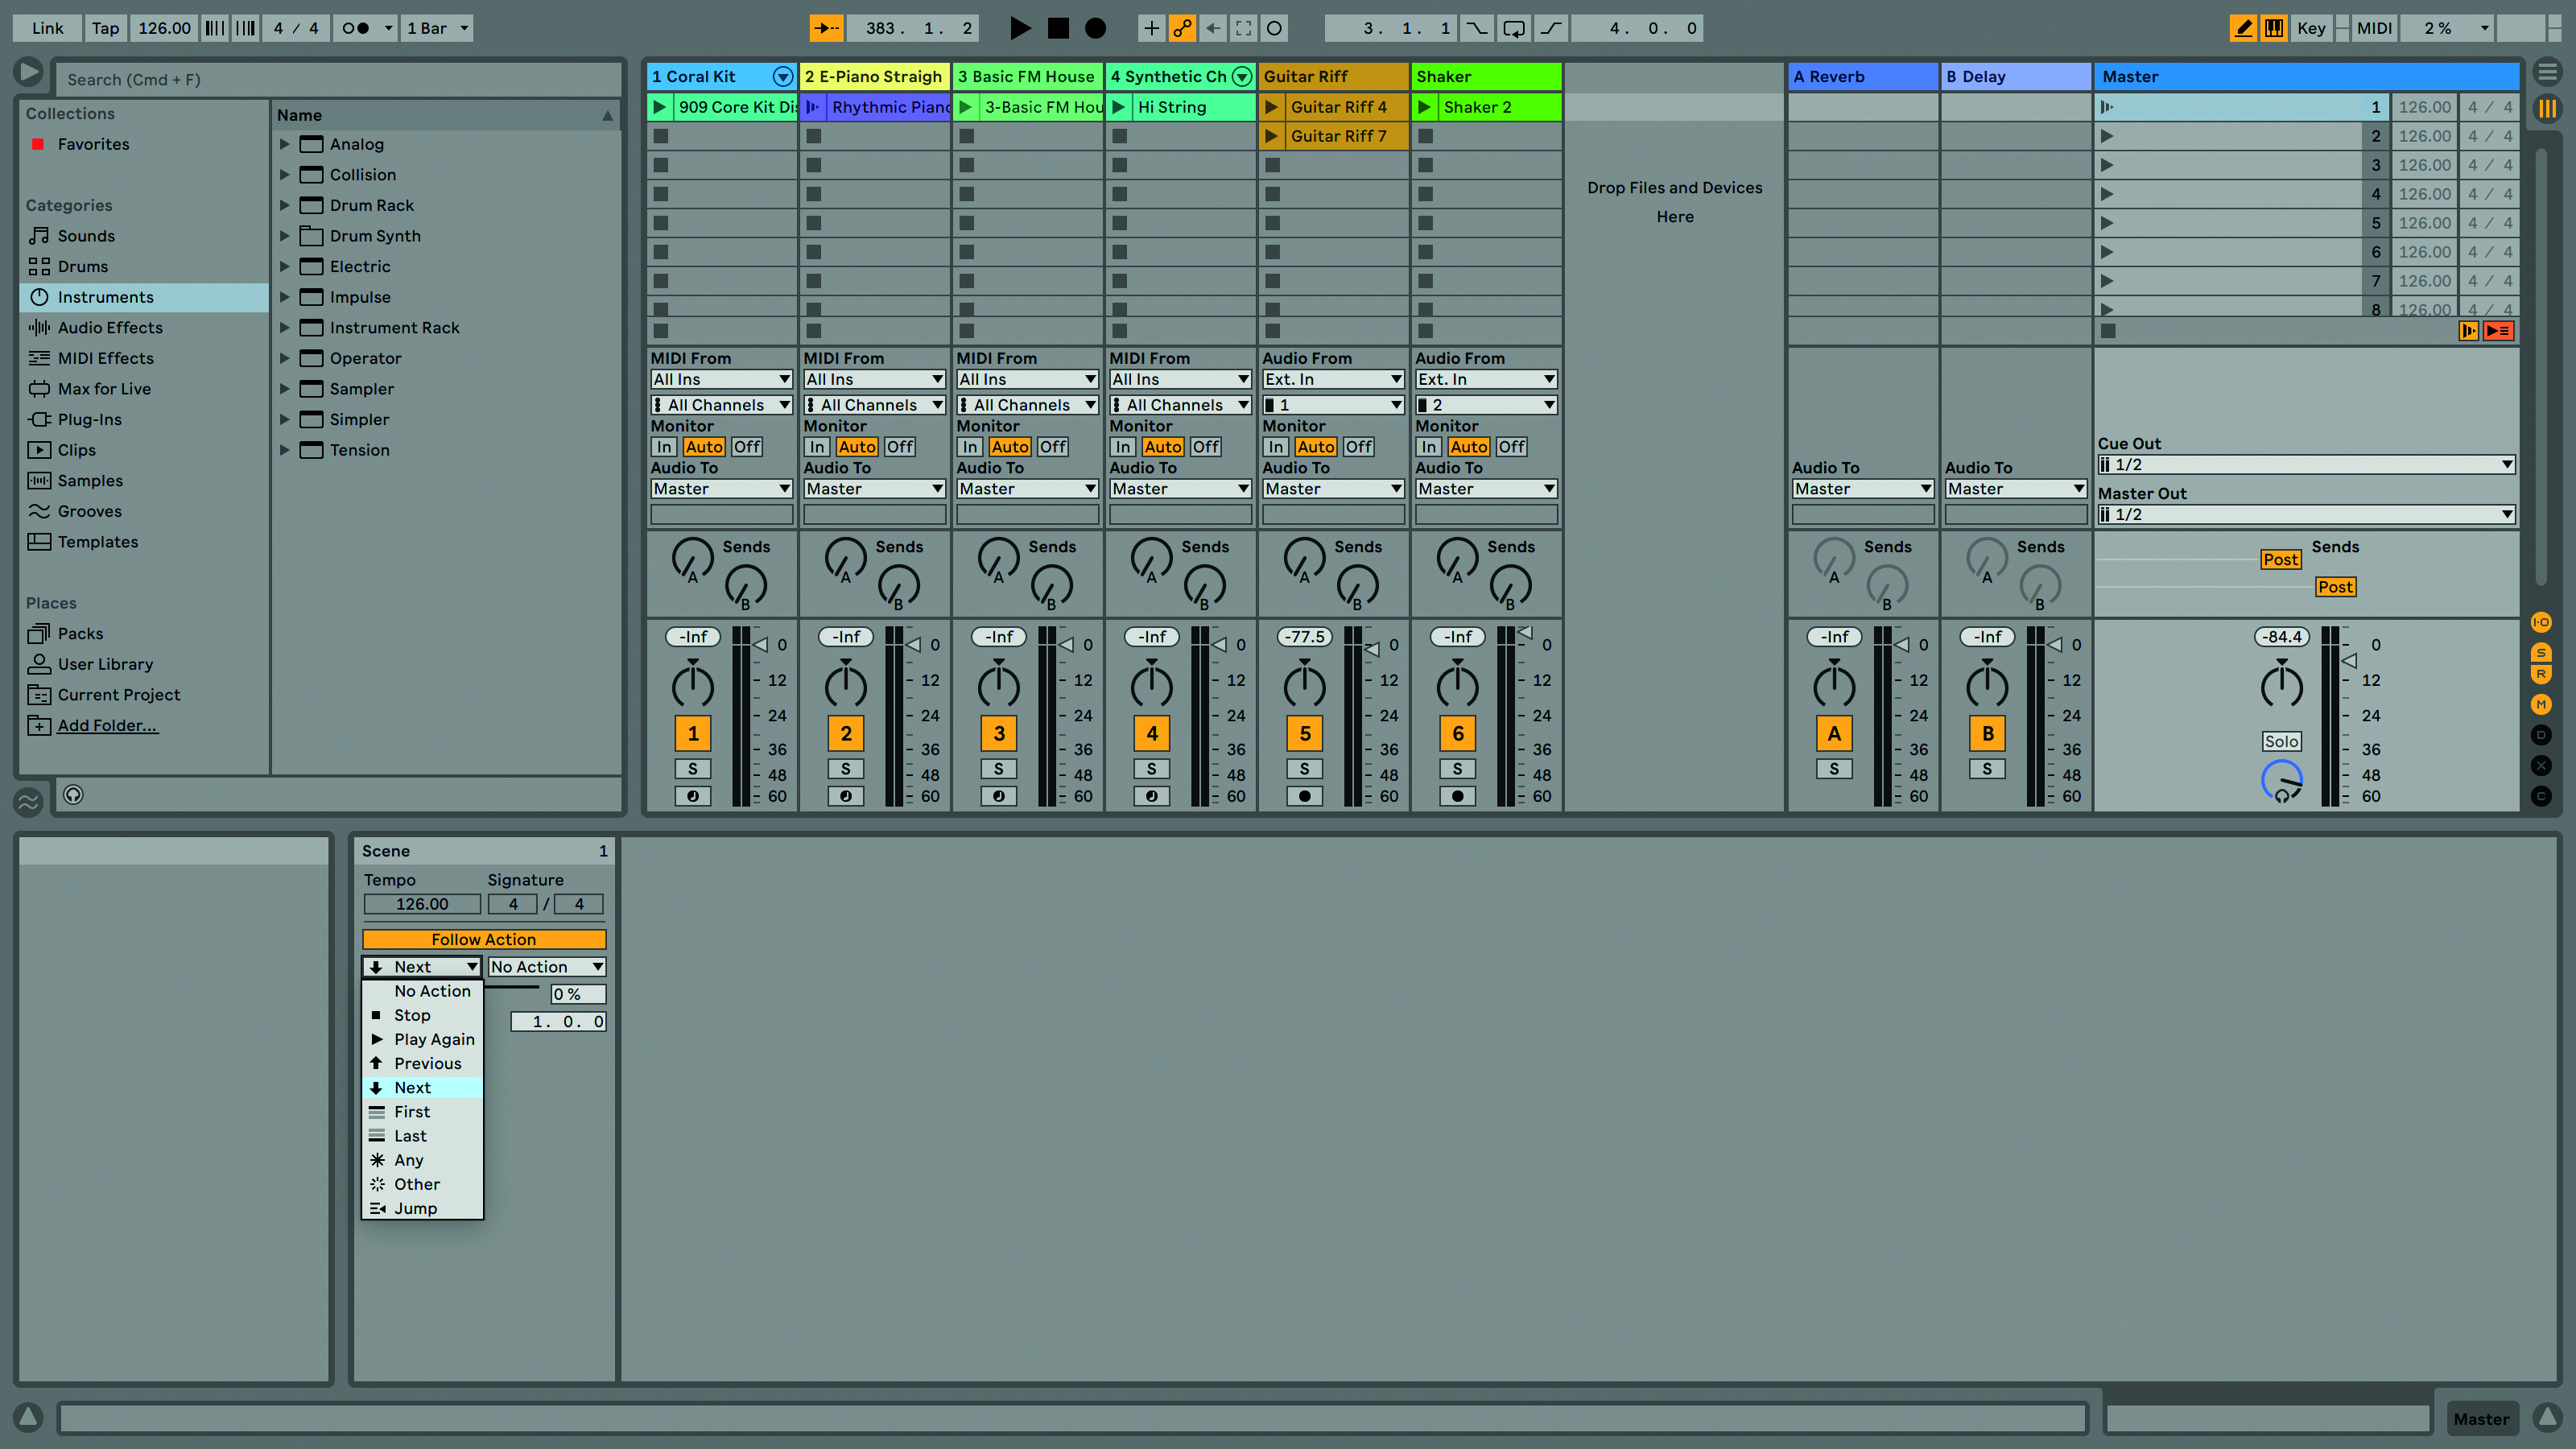Start playback with the Play button
The width and height of the screenshot is (2576, 1449).
[x=1019, y=28]
